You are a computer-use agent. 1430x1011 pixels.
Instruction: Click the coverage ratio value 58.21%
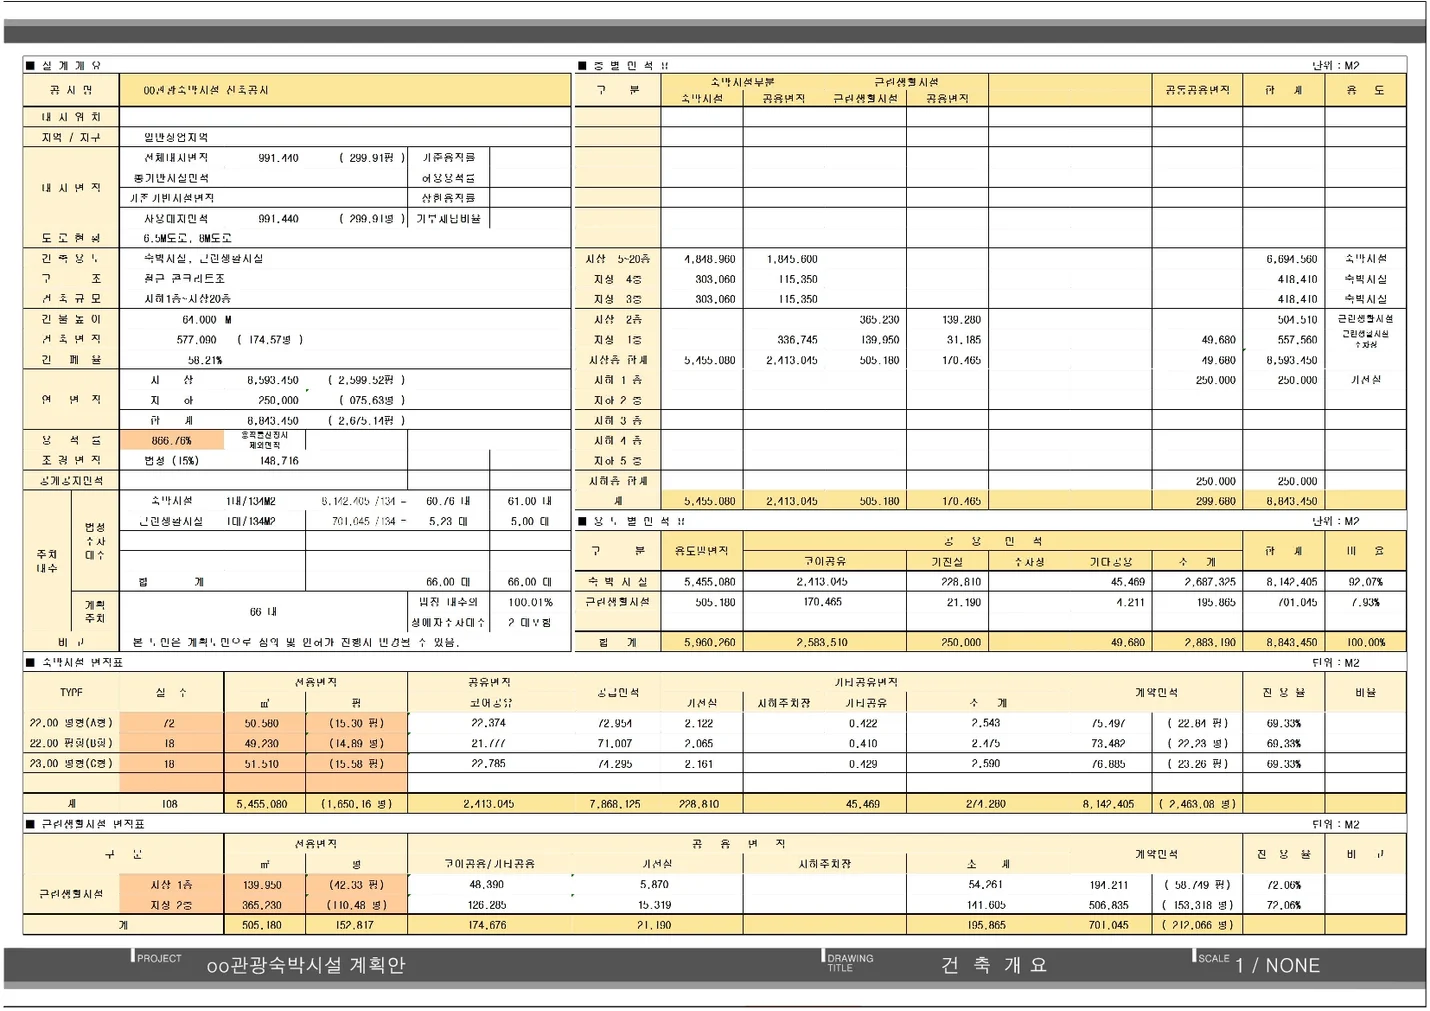tap(204, 360)
